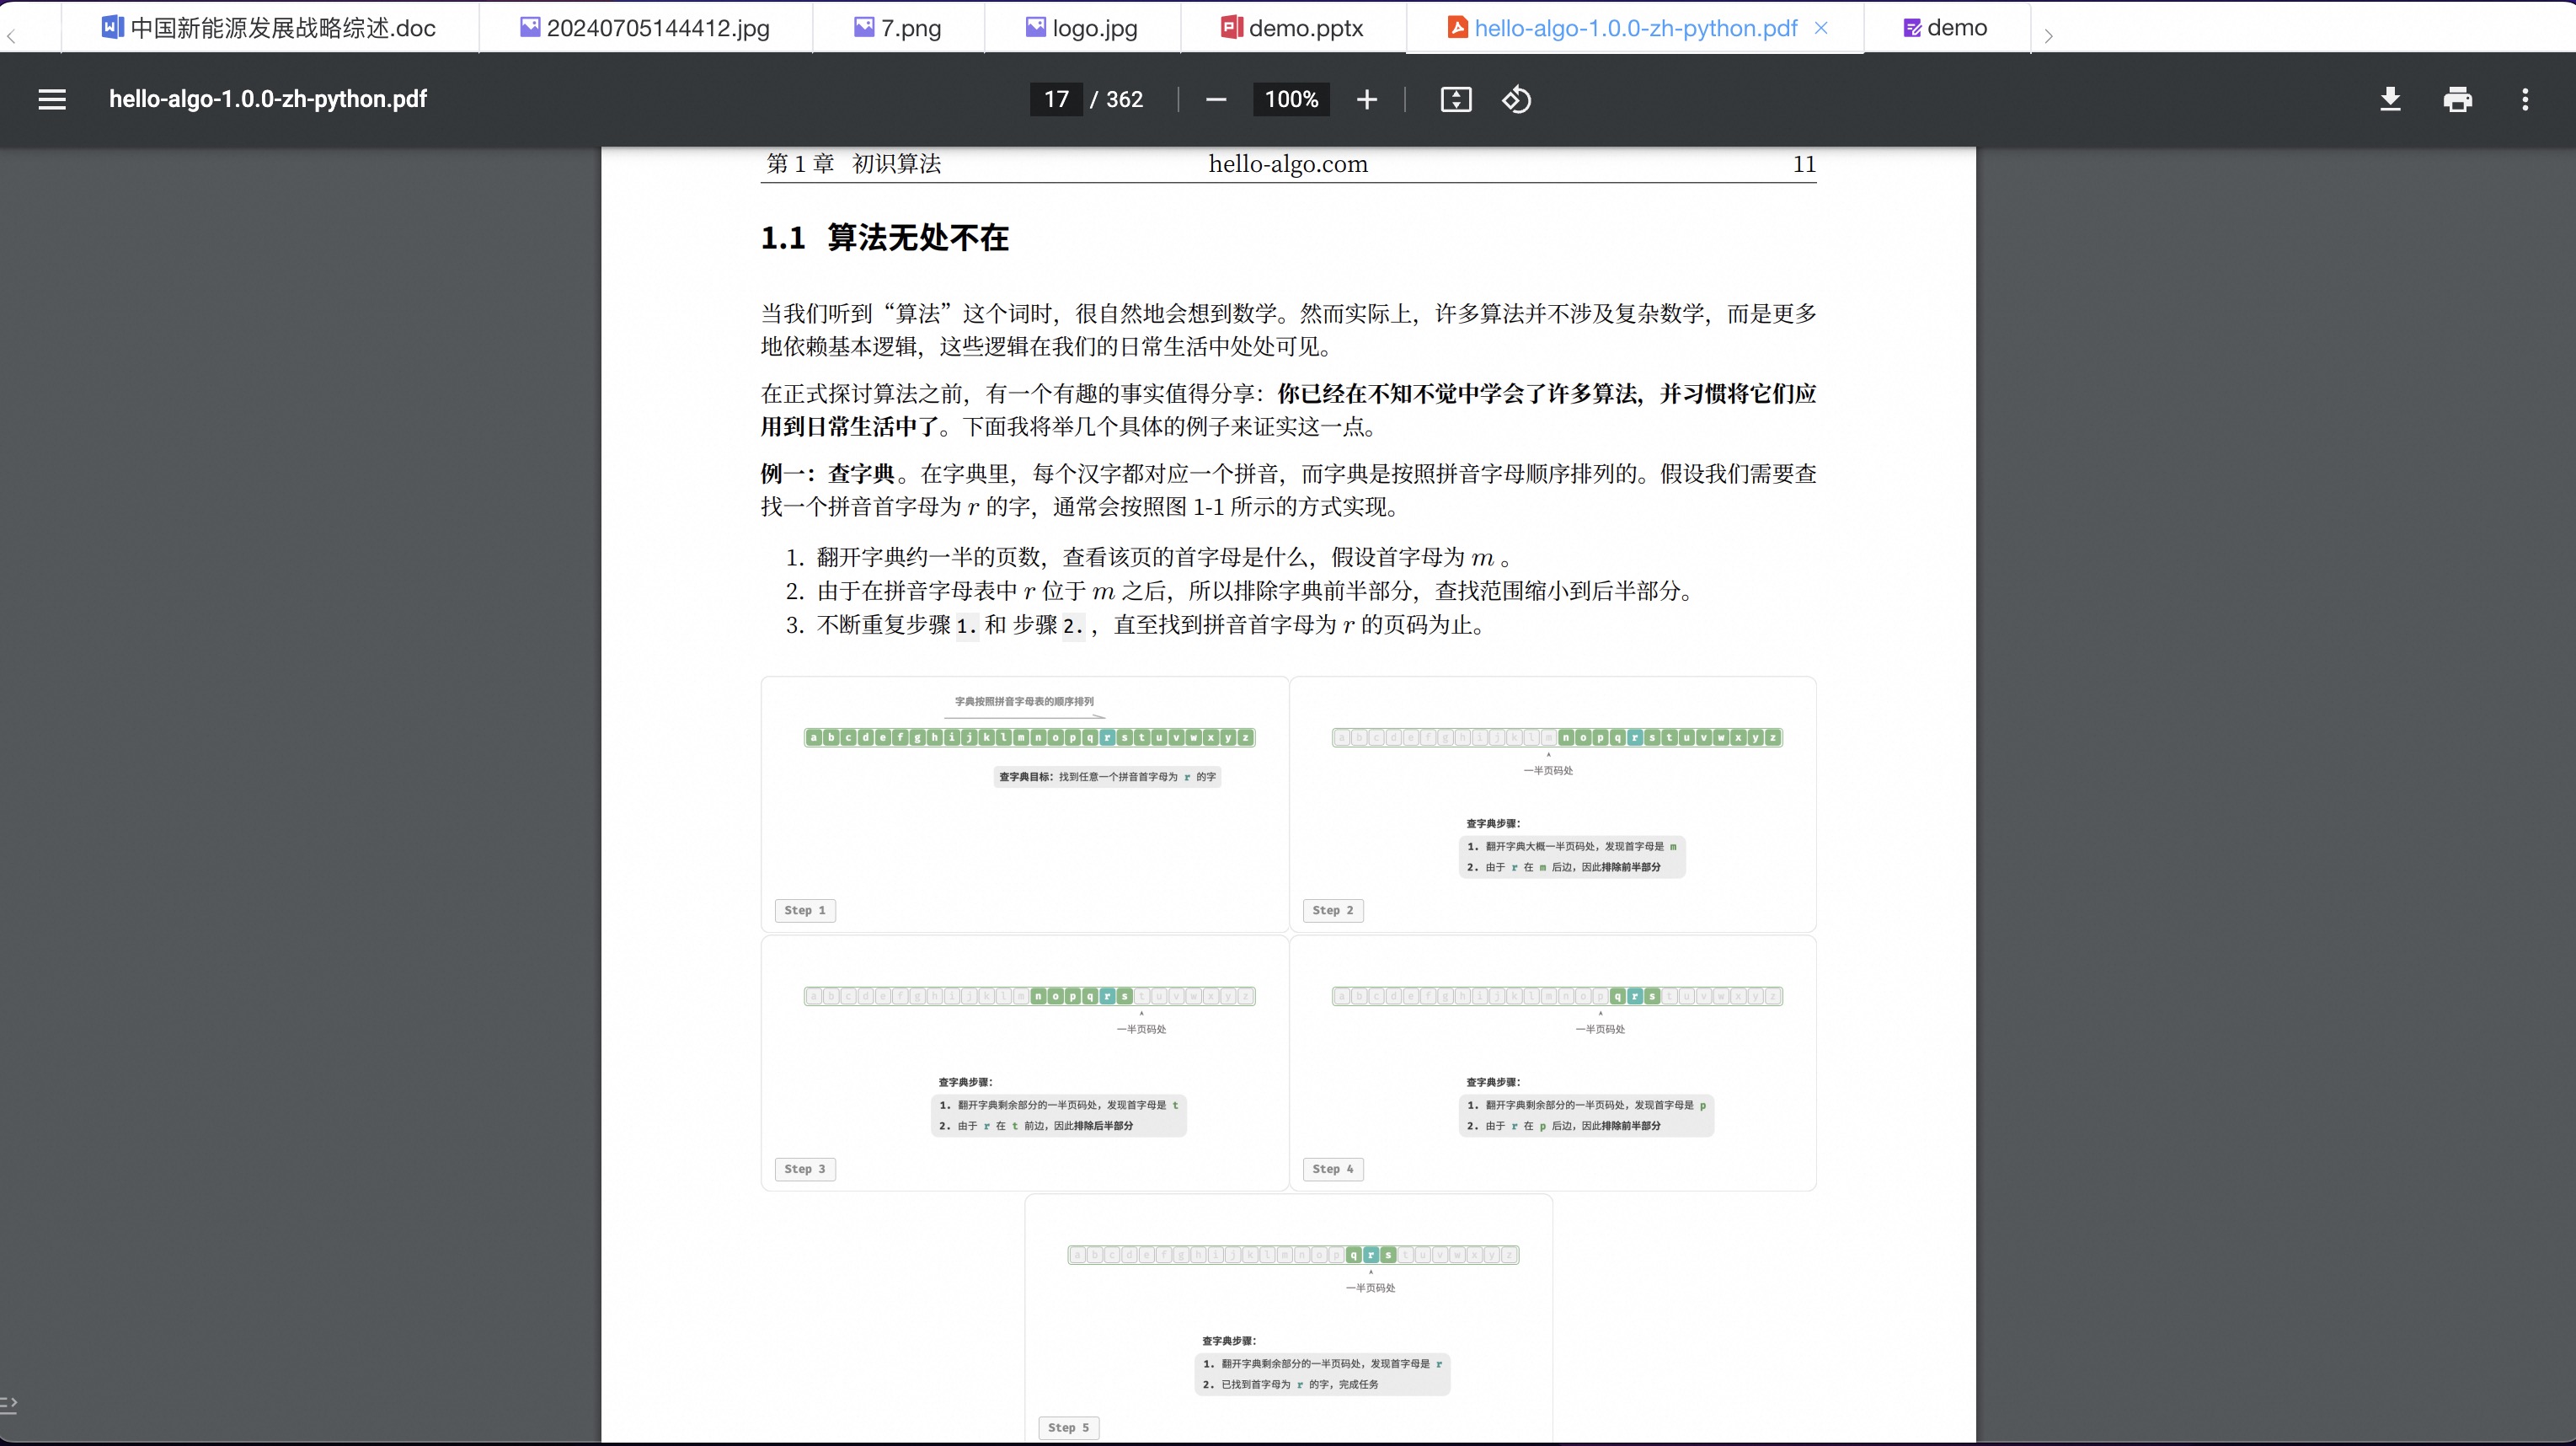Rotate the document counterclockwise
The width and height of the screenshot is (2576, 1446).
tap(1516, 99)
